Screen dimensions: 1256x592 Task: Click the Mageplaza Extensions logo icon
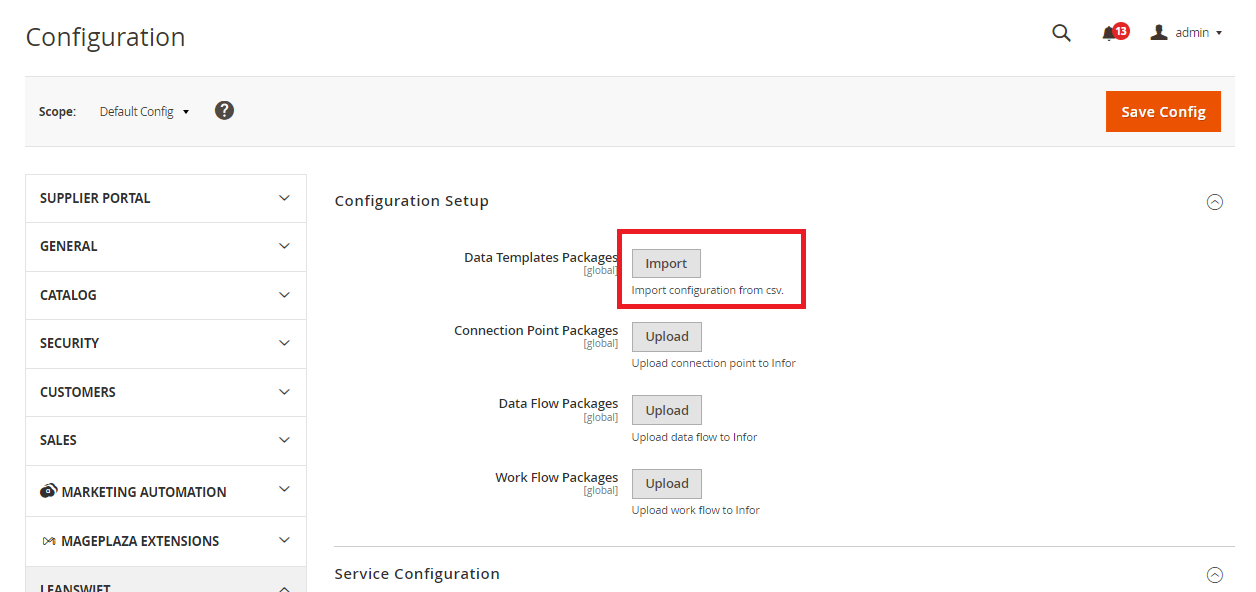click(48, 541)
